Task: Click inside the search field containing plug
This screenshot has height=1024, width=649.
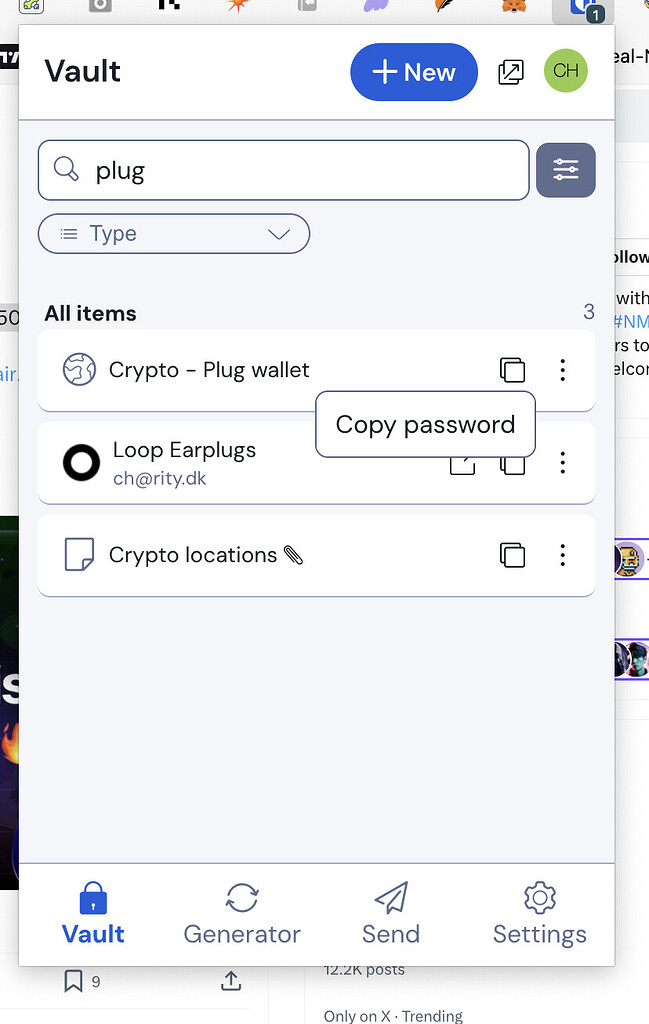Action: click(x=283, y=170)
